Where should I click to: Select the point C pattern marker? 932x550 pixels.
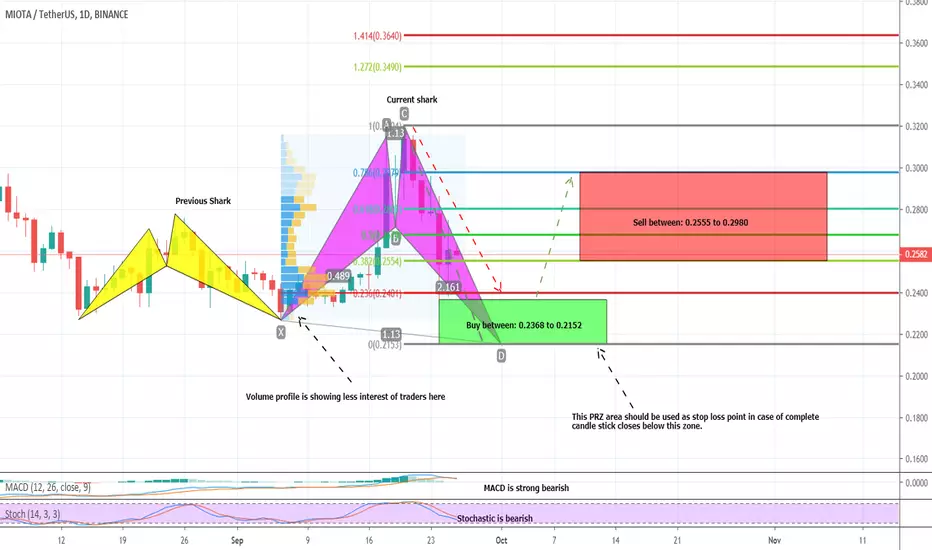tap(404, 114)
